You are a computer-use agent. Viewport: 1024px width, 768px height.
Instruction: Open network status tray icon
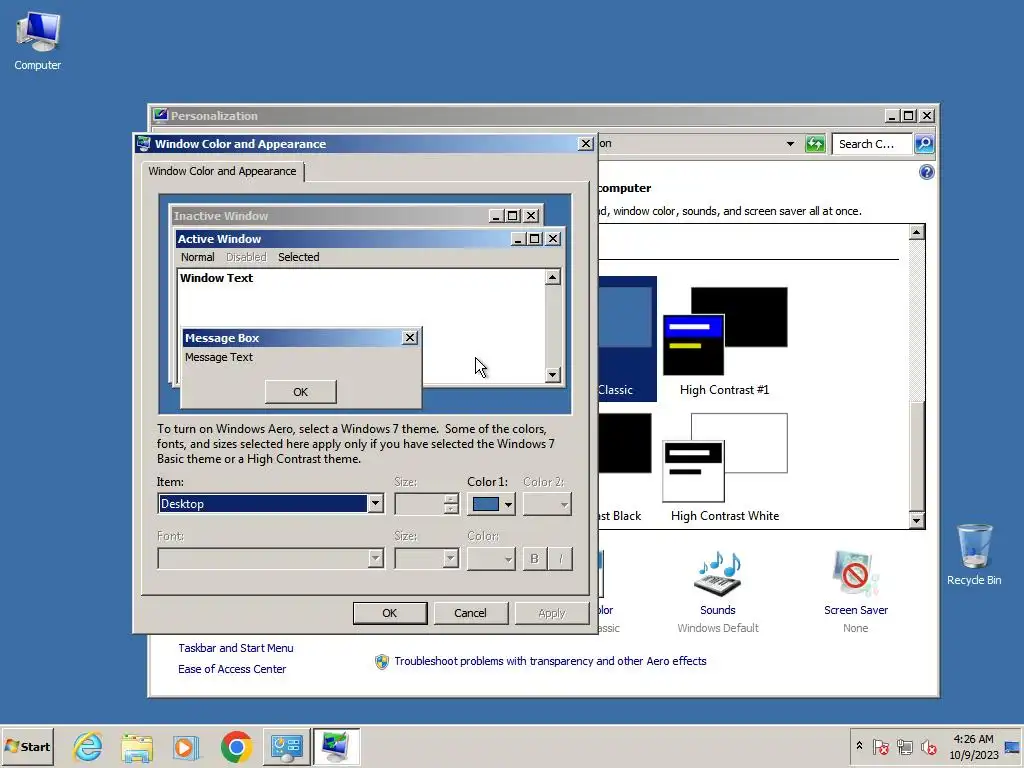coord(904,746)
